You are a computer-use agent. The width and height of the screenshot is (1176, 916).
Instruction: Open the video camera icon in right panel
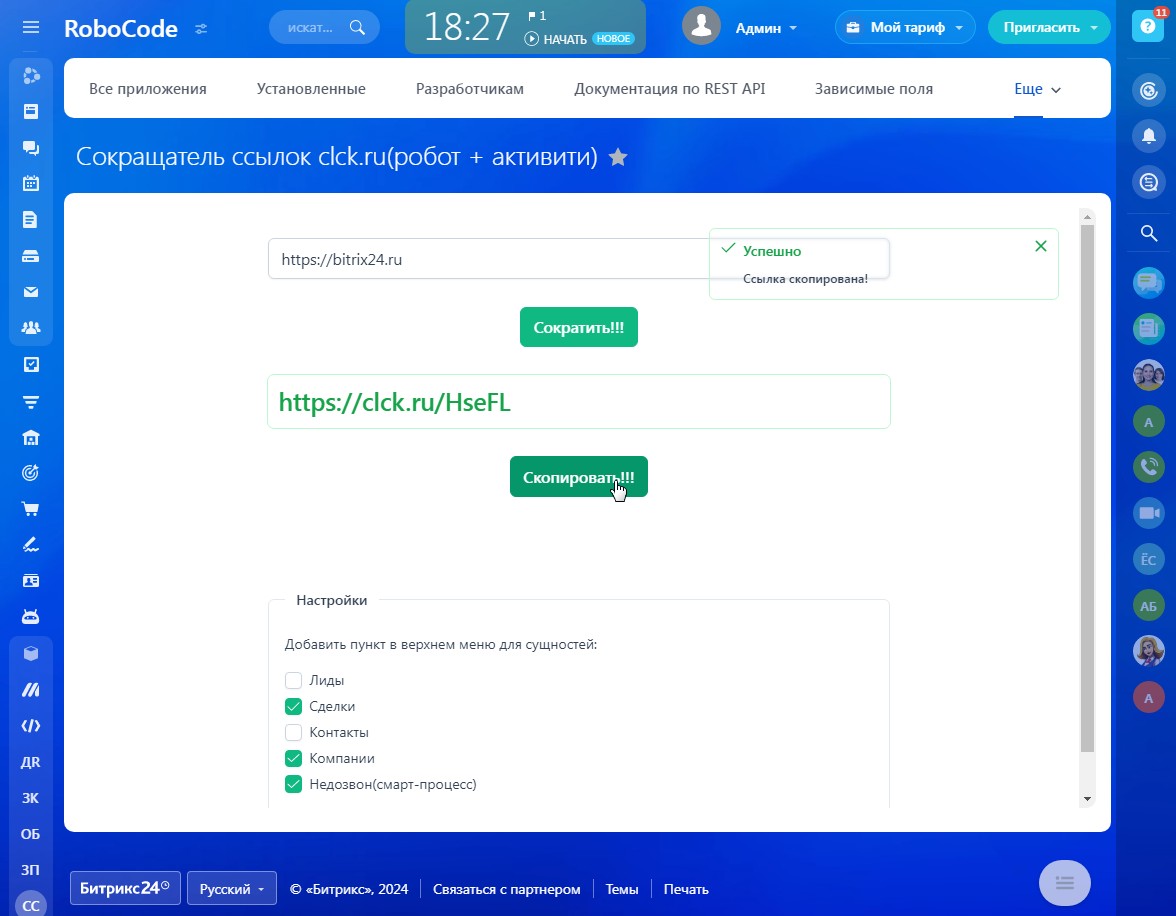coord(1148,513)
